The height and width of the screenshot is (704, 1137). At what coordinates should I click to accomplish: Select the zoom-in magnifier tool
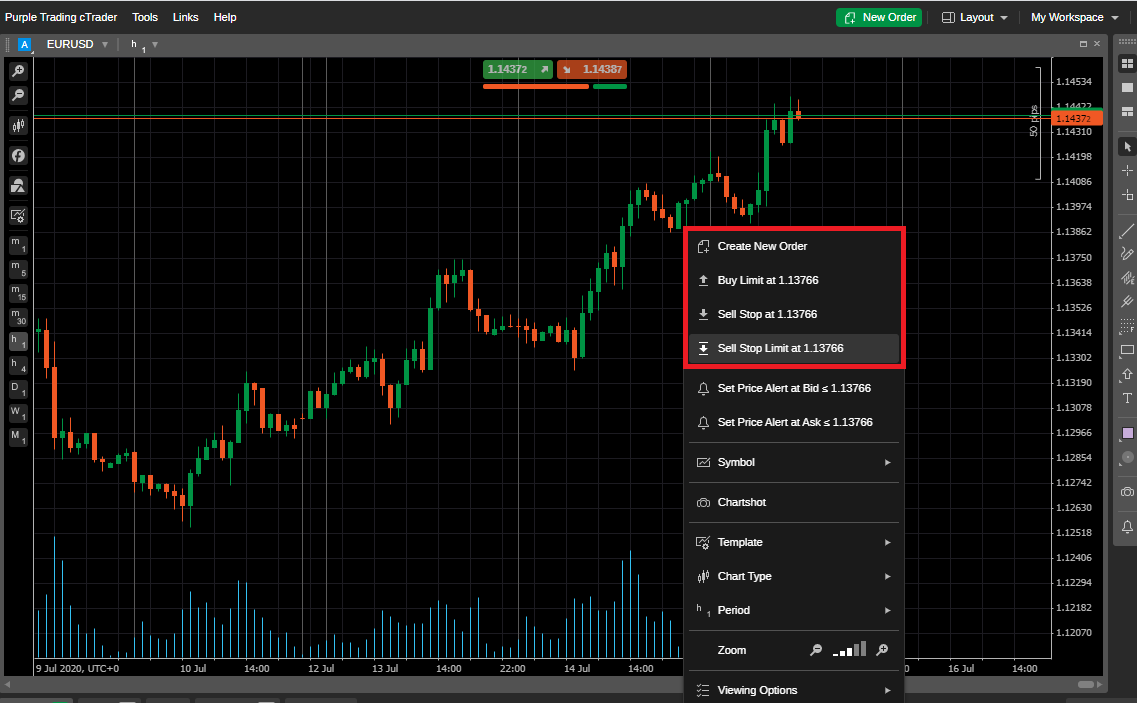[x=19, y=70]
